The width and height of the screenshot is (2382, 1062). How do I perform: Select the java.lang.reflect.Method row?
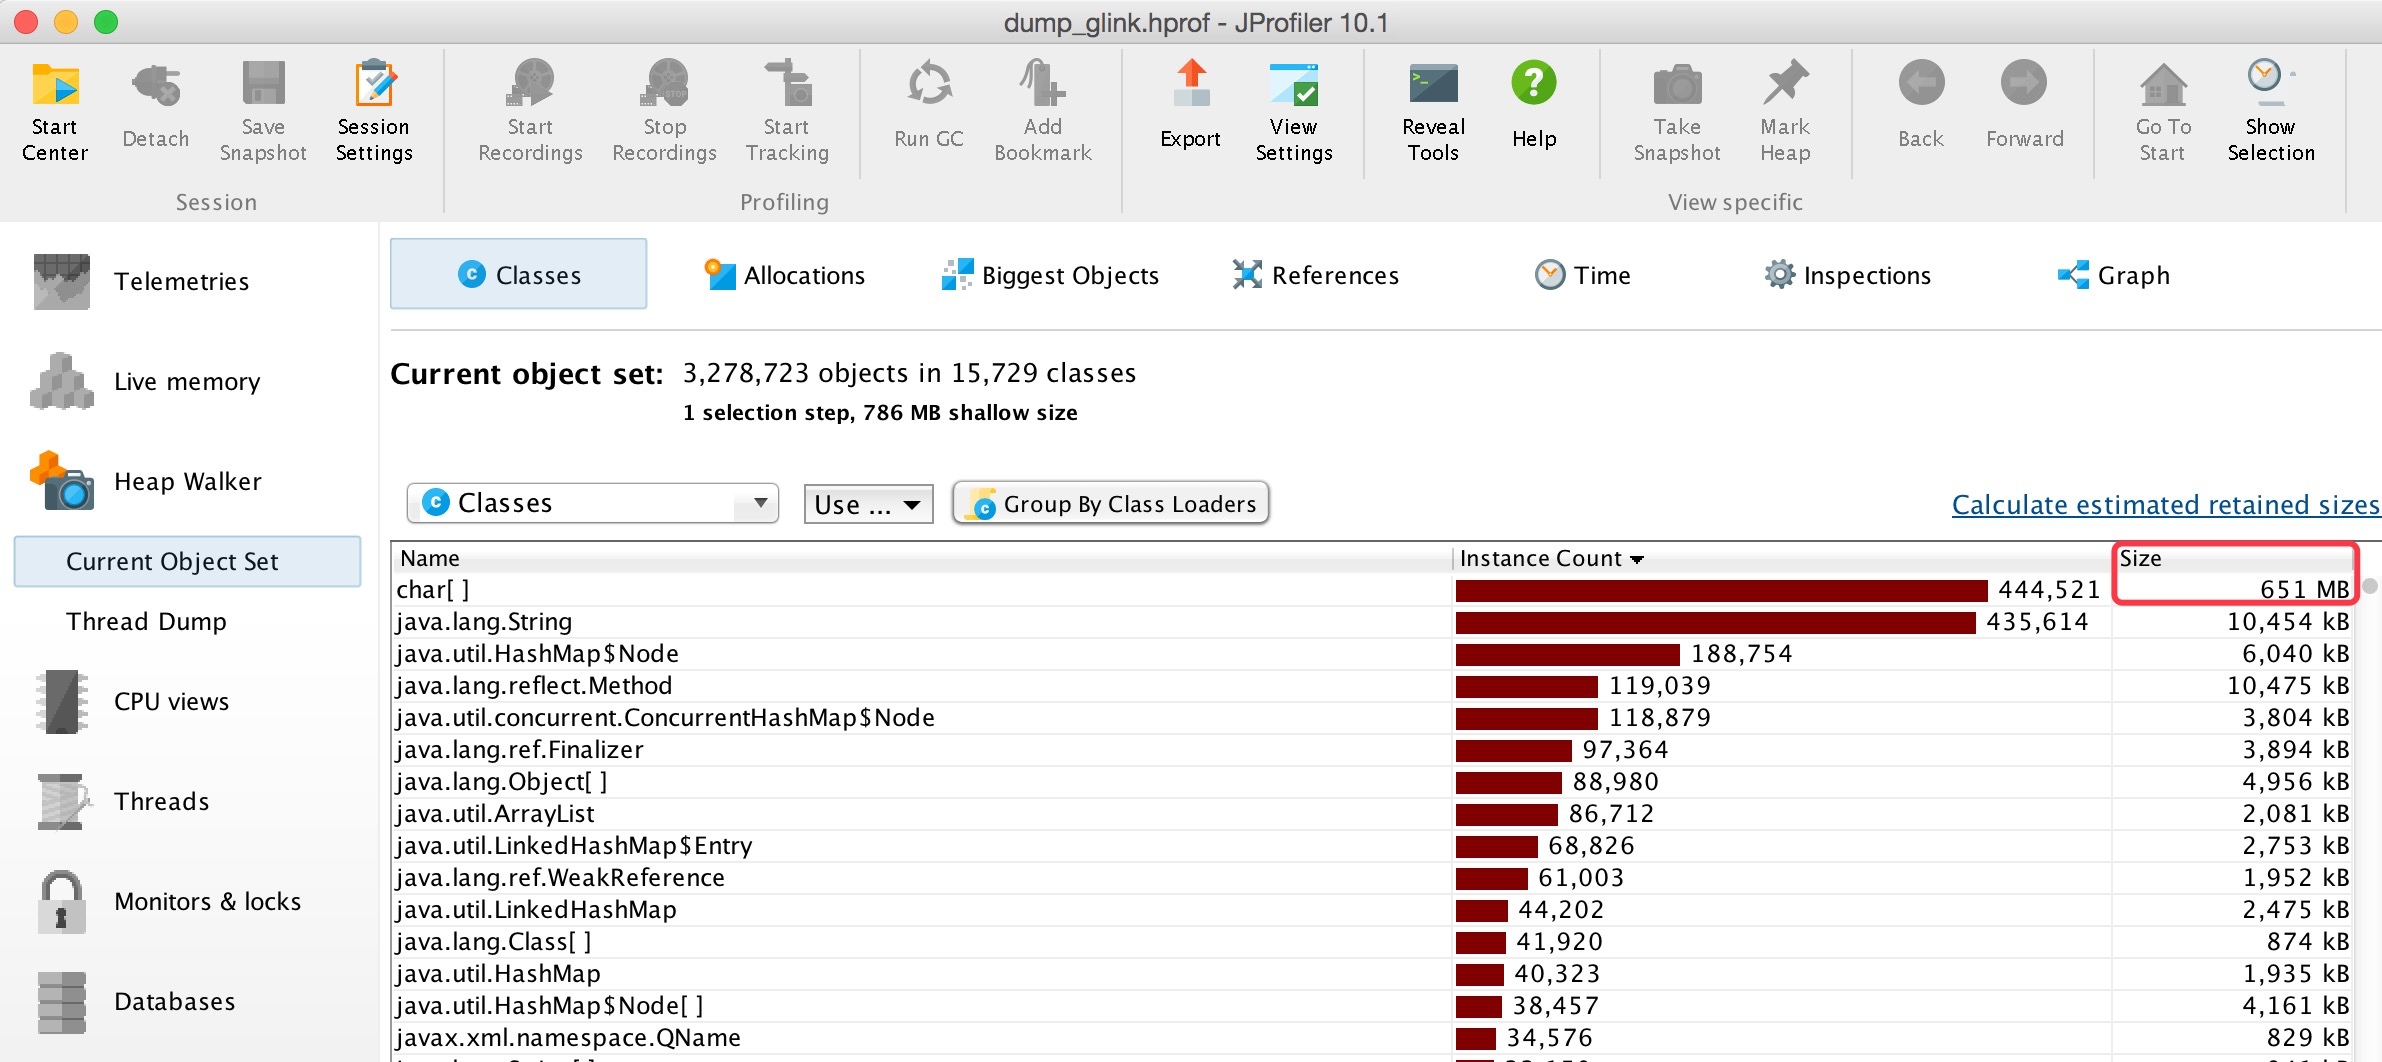pos(1372,686)
